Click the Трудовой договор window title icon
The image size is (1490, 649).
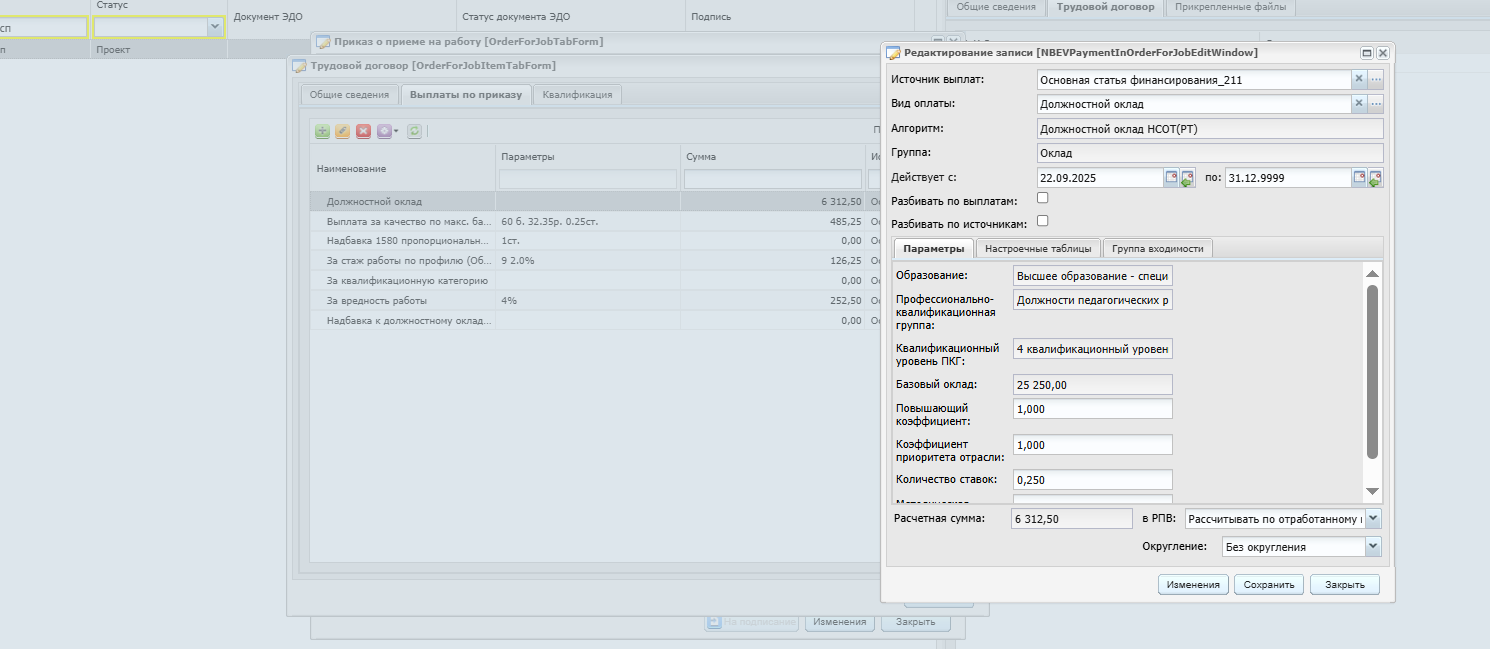(x=299, y=66)
